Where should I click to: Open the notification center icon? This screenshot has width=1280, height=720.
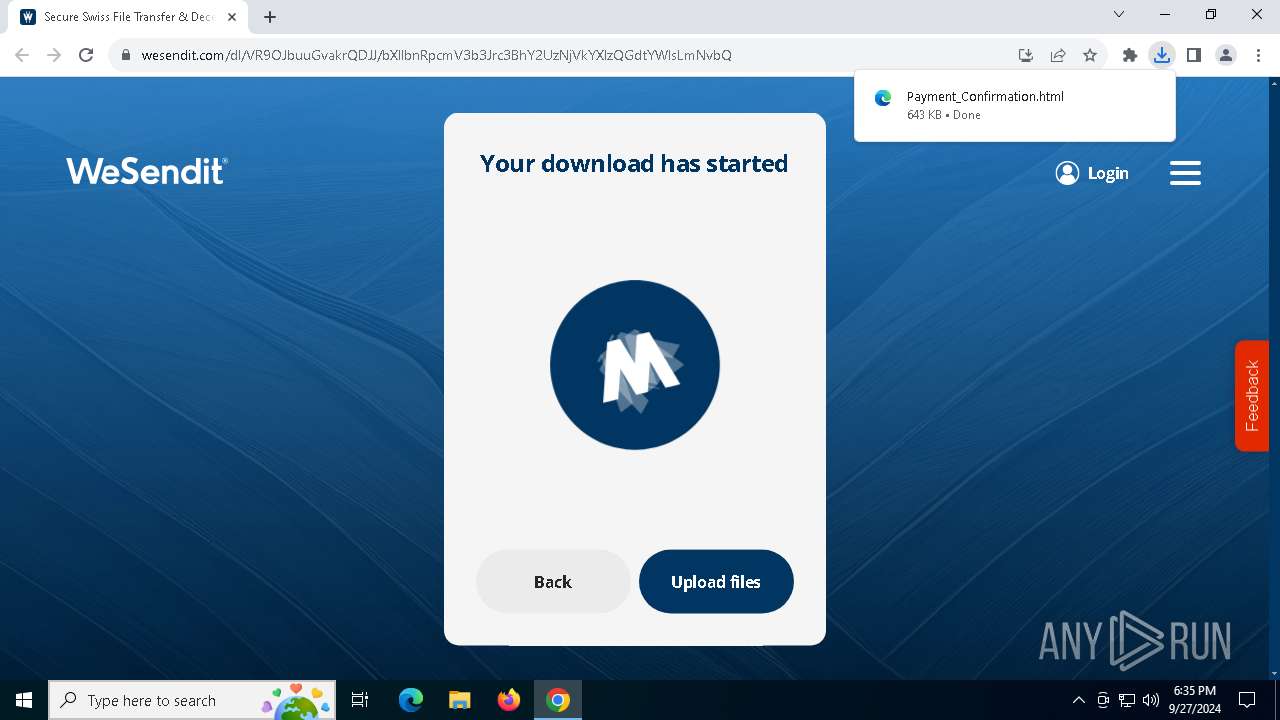[1247, 700]
